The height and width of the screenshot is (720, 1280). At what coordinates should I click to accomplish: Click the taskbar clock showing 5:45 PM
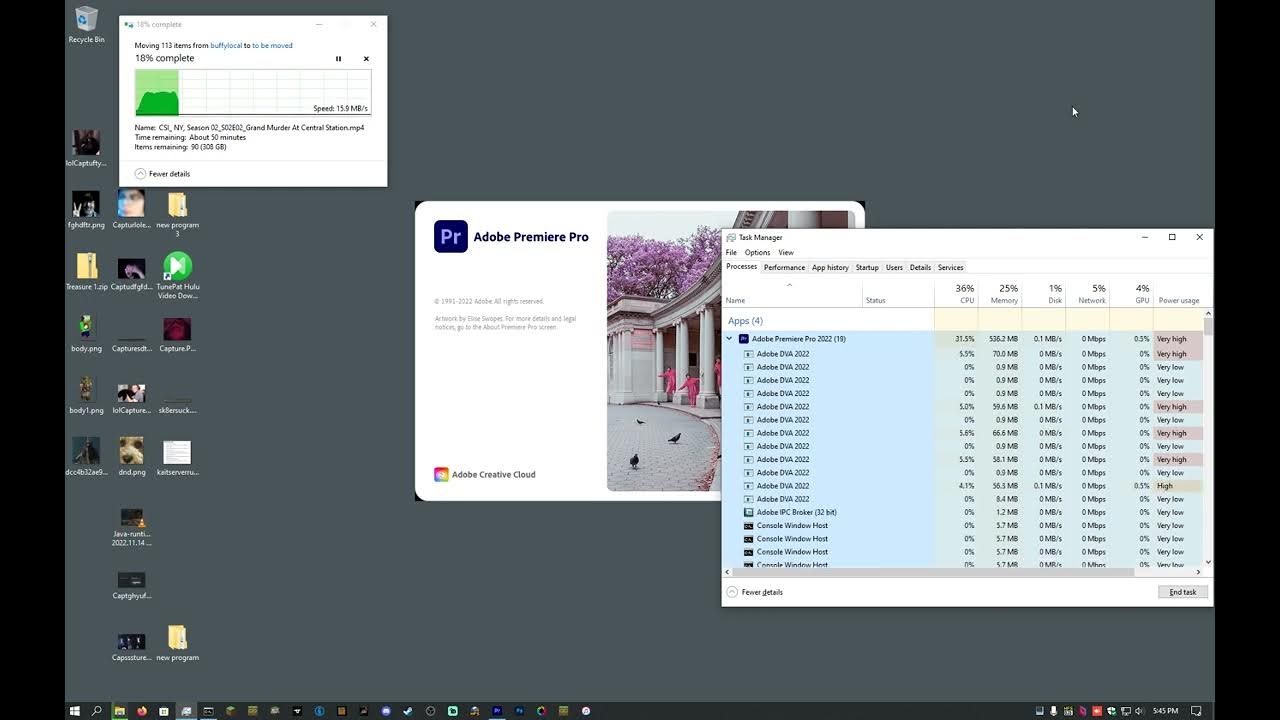coord(1166,711)
